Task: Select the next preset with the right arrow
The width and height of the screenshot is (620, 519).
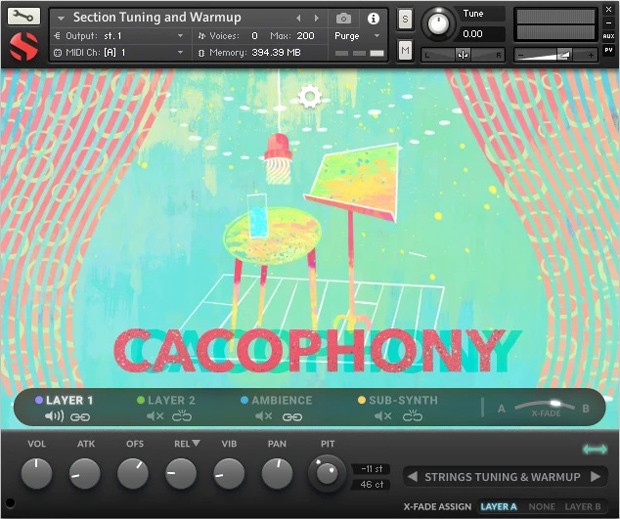Action: point(595,477)
